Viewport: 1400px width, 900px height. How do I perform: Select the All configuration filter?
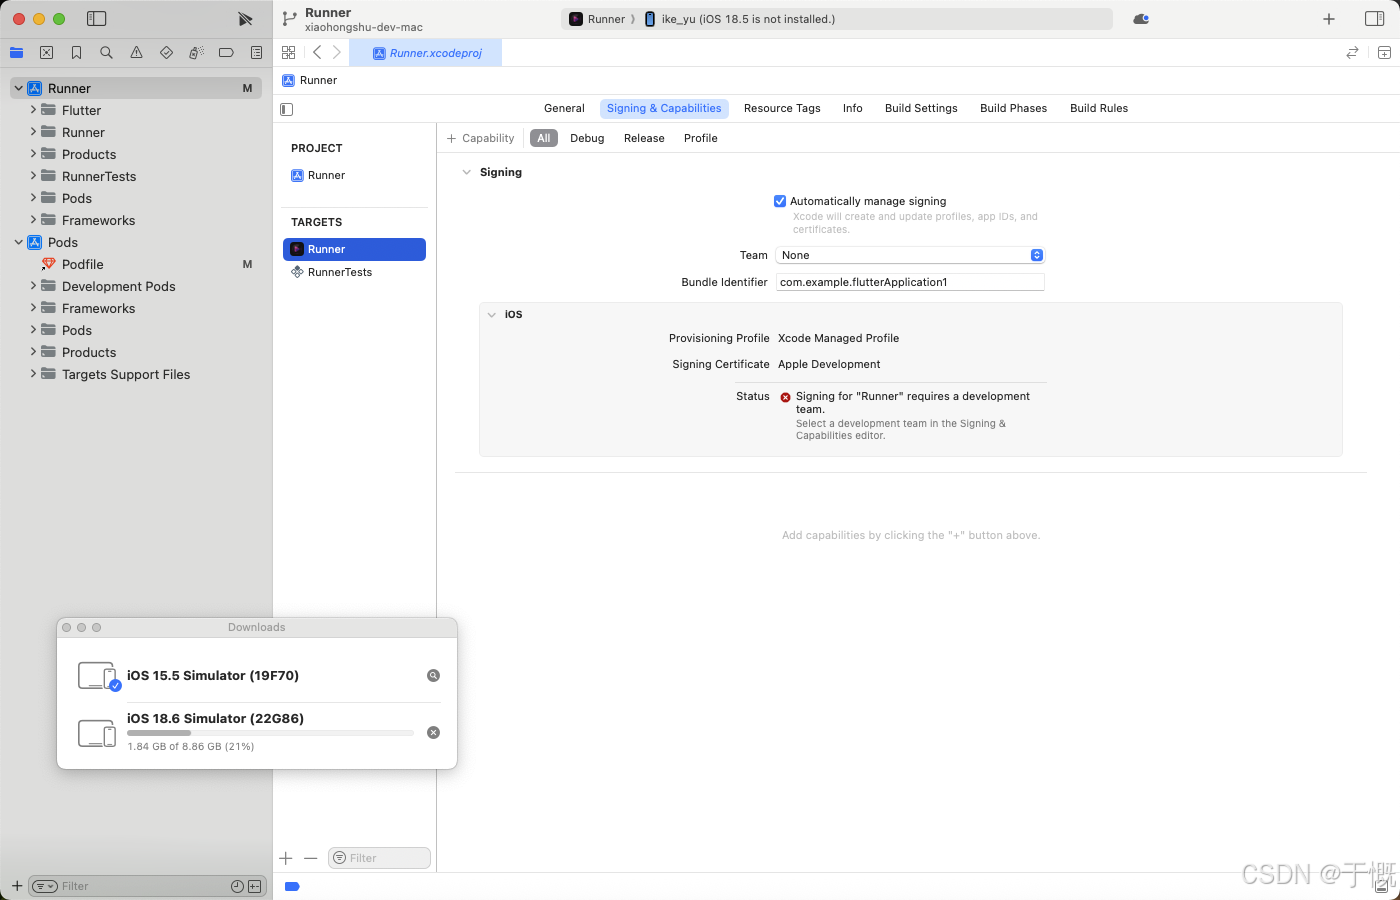543,138
